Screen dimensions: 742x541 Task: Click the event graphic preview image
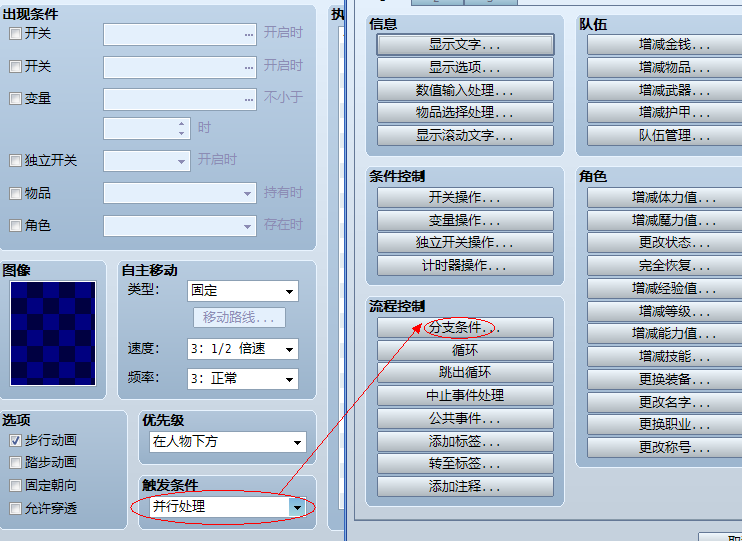coord(53,333)
